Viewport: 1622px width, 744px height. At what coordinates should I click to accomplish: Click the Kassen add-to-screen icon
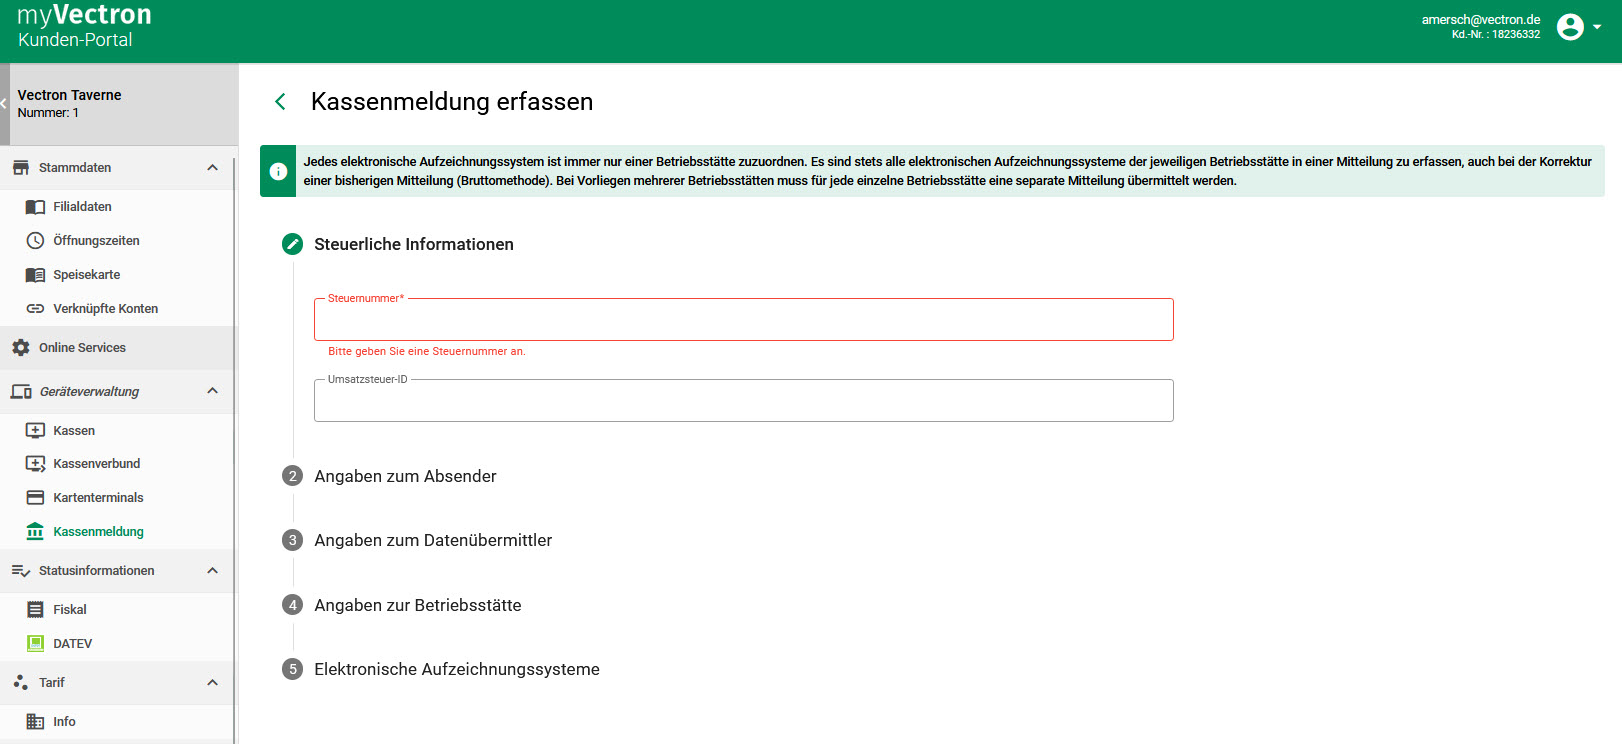[35, 431]
